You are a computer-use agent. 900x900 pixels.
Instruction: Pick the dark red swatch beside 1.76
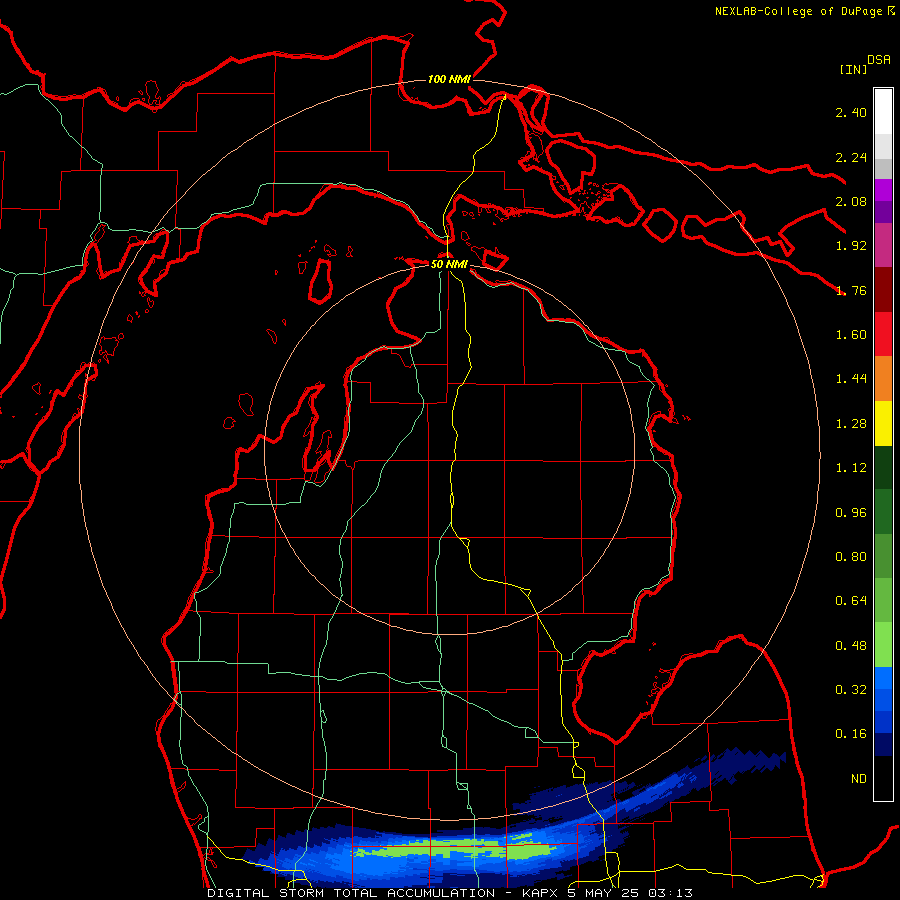click(x=883, y=290)
